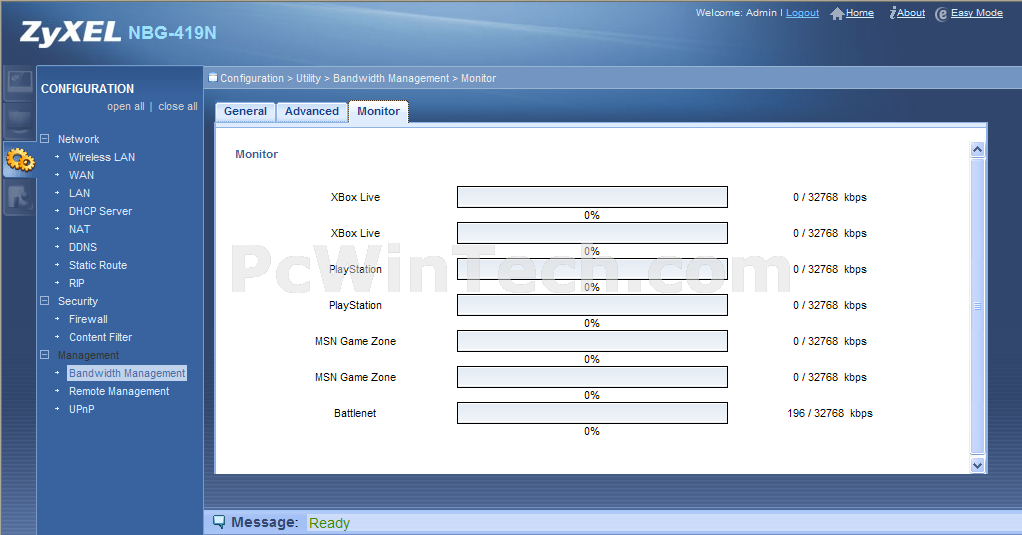Click the Easy Mode 'e' icon
The height and width of the screenshot is (535, 1022).
tap(941, 14)
